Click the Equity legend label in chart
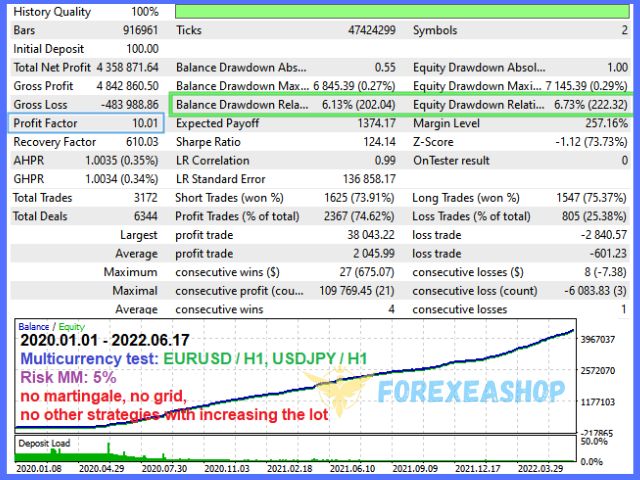Viewport: 640px width, 480px height. [x=71, y=327]
